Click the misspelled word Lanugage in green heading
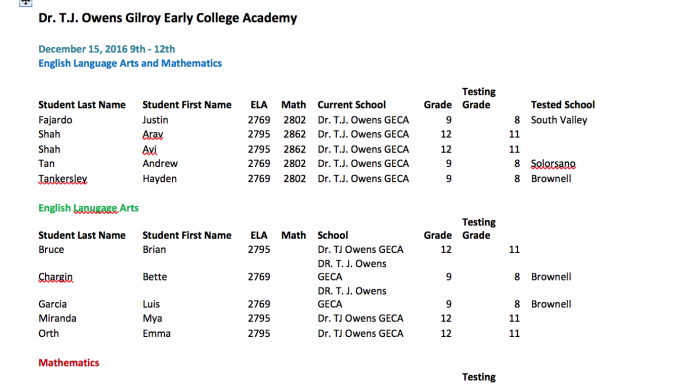This screenshot has width=696, height=385. 95,208
